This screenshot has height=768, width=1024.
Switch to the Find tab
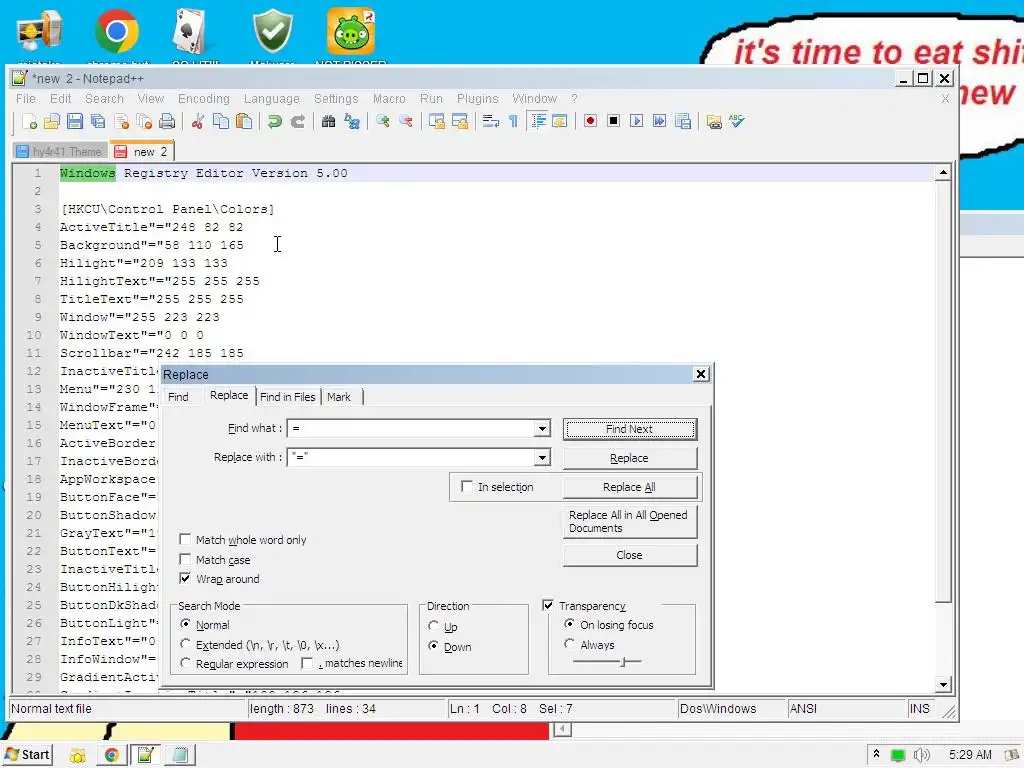178,397
